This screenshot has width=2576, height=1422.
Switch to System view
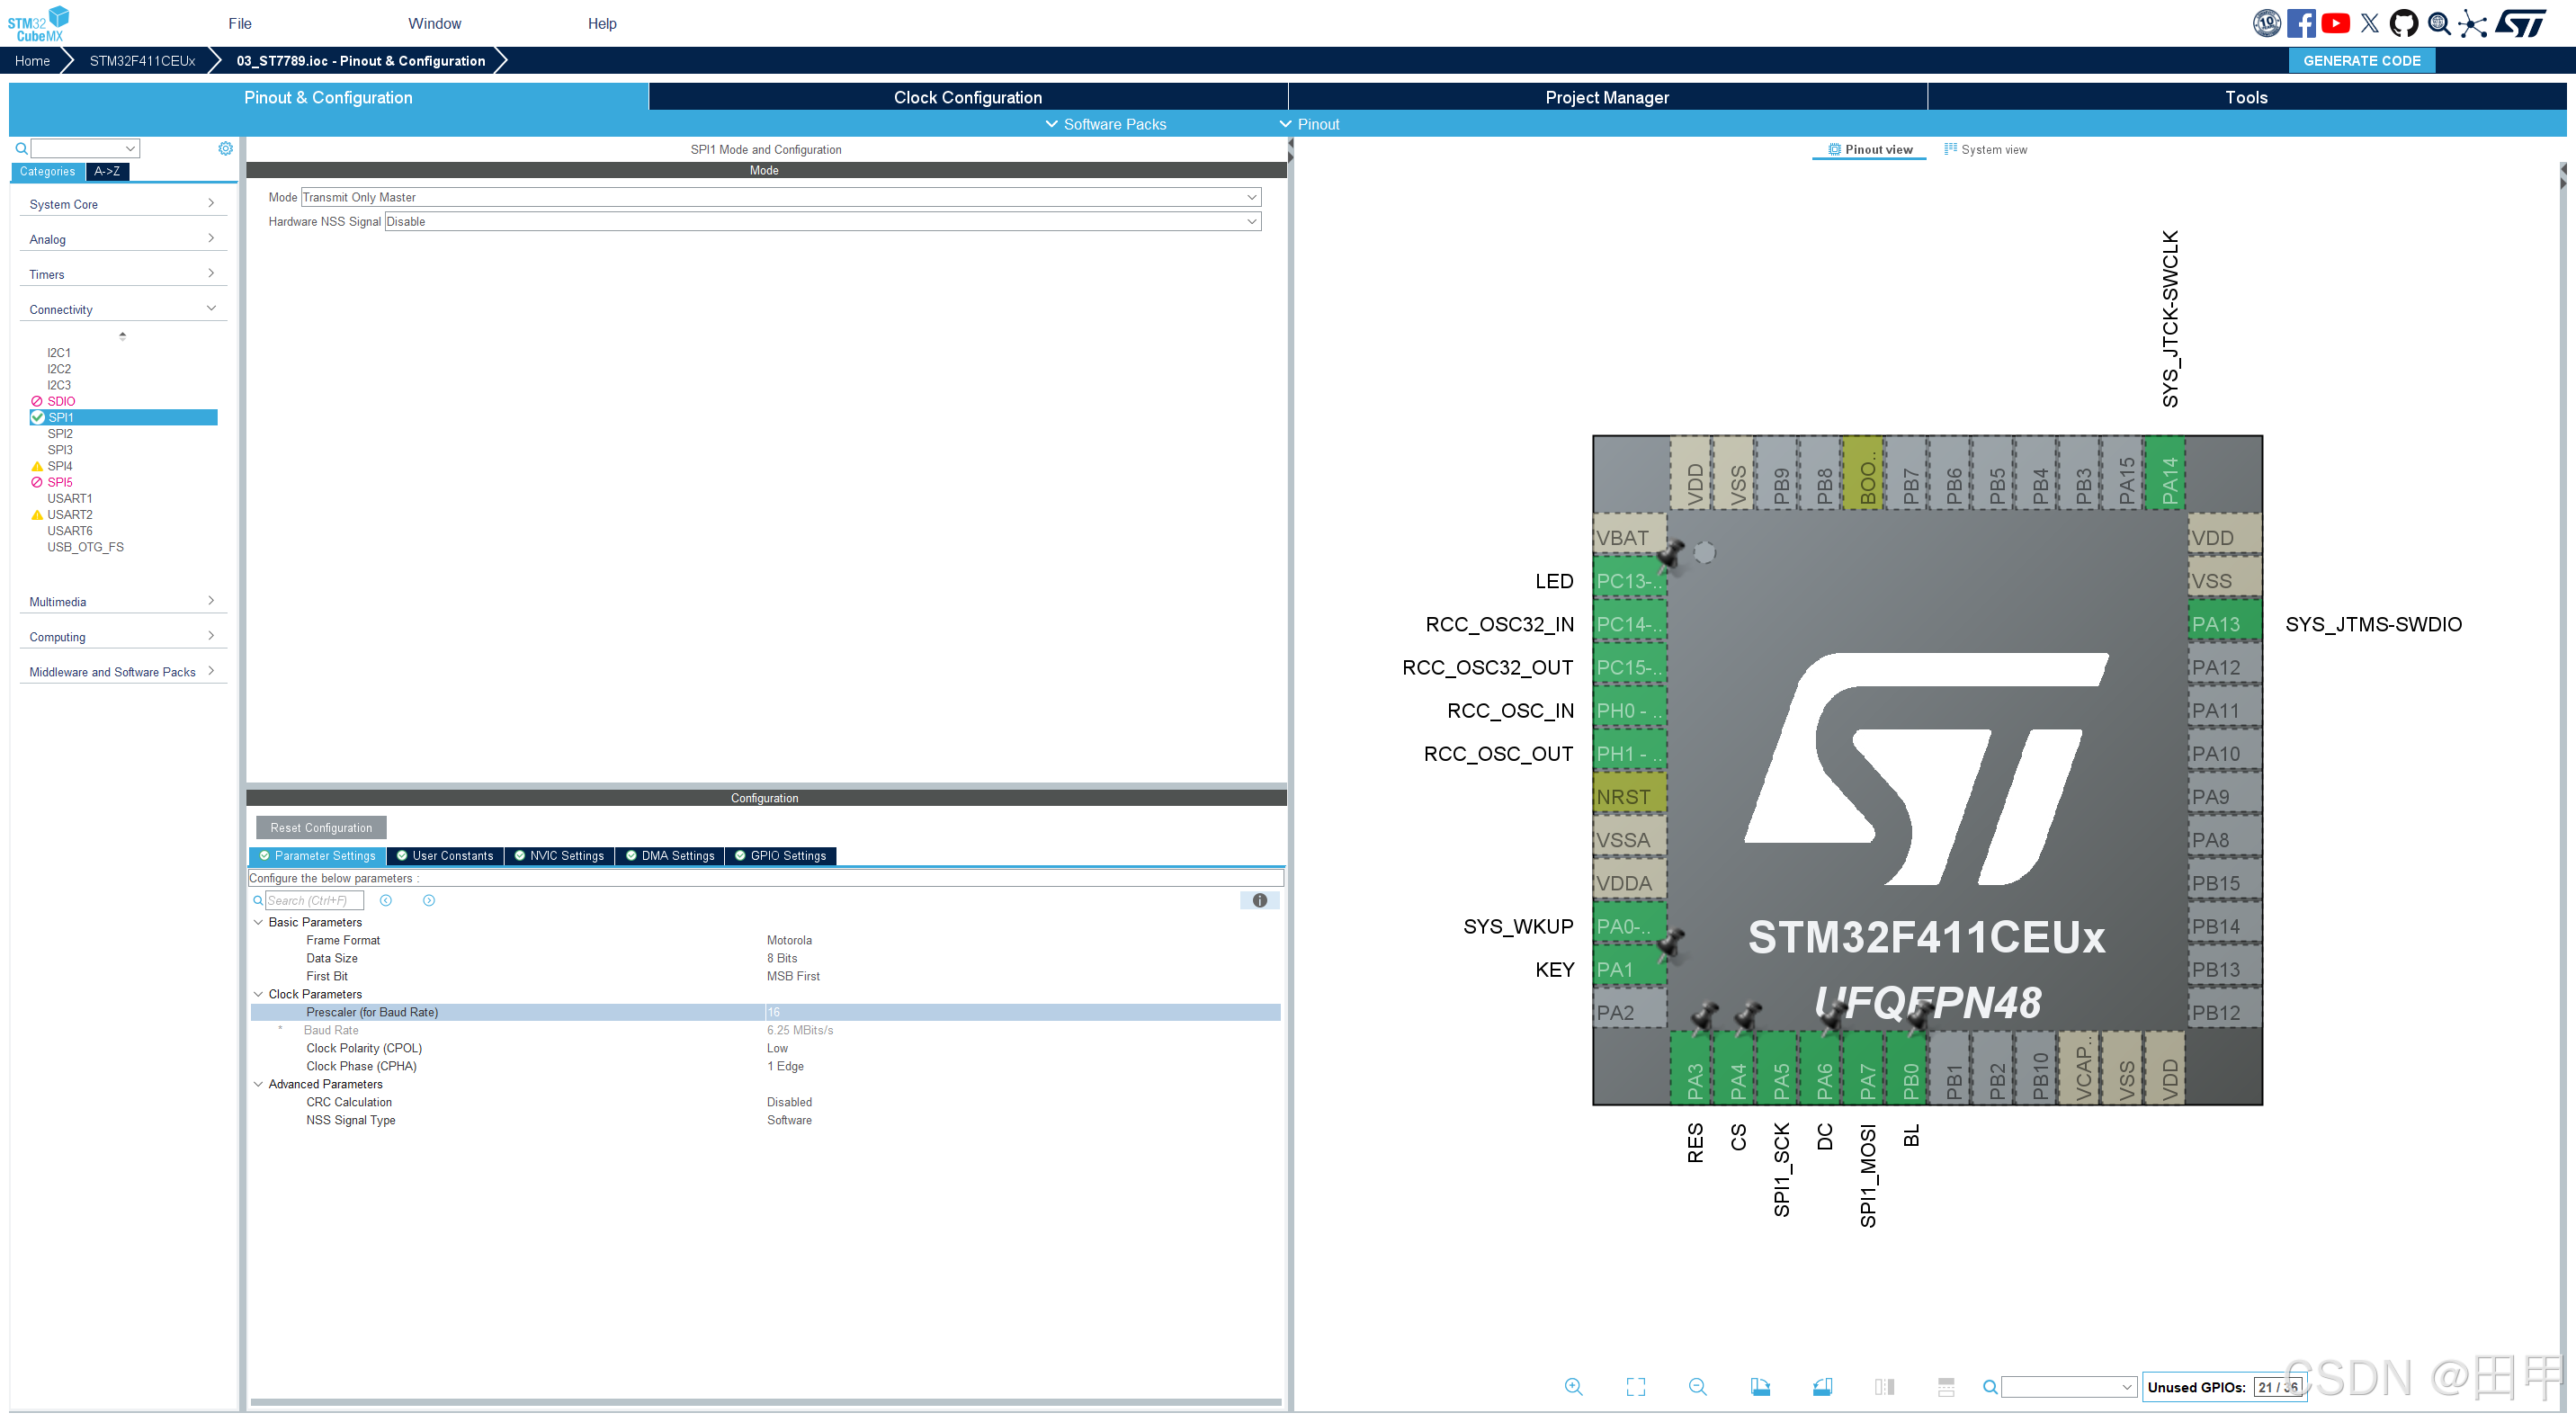click(1985, 150)
